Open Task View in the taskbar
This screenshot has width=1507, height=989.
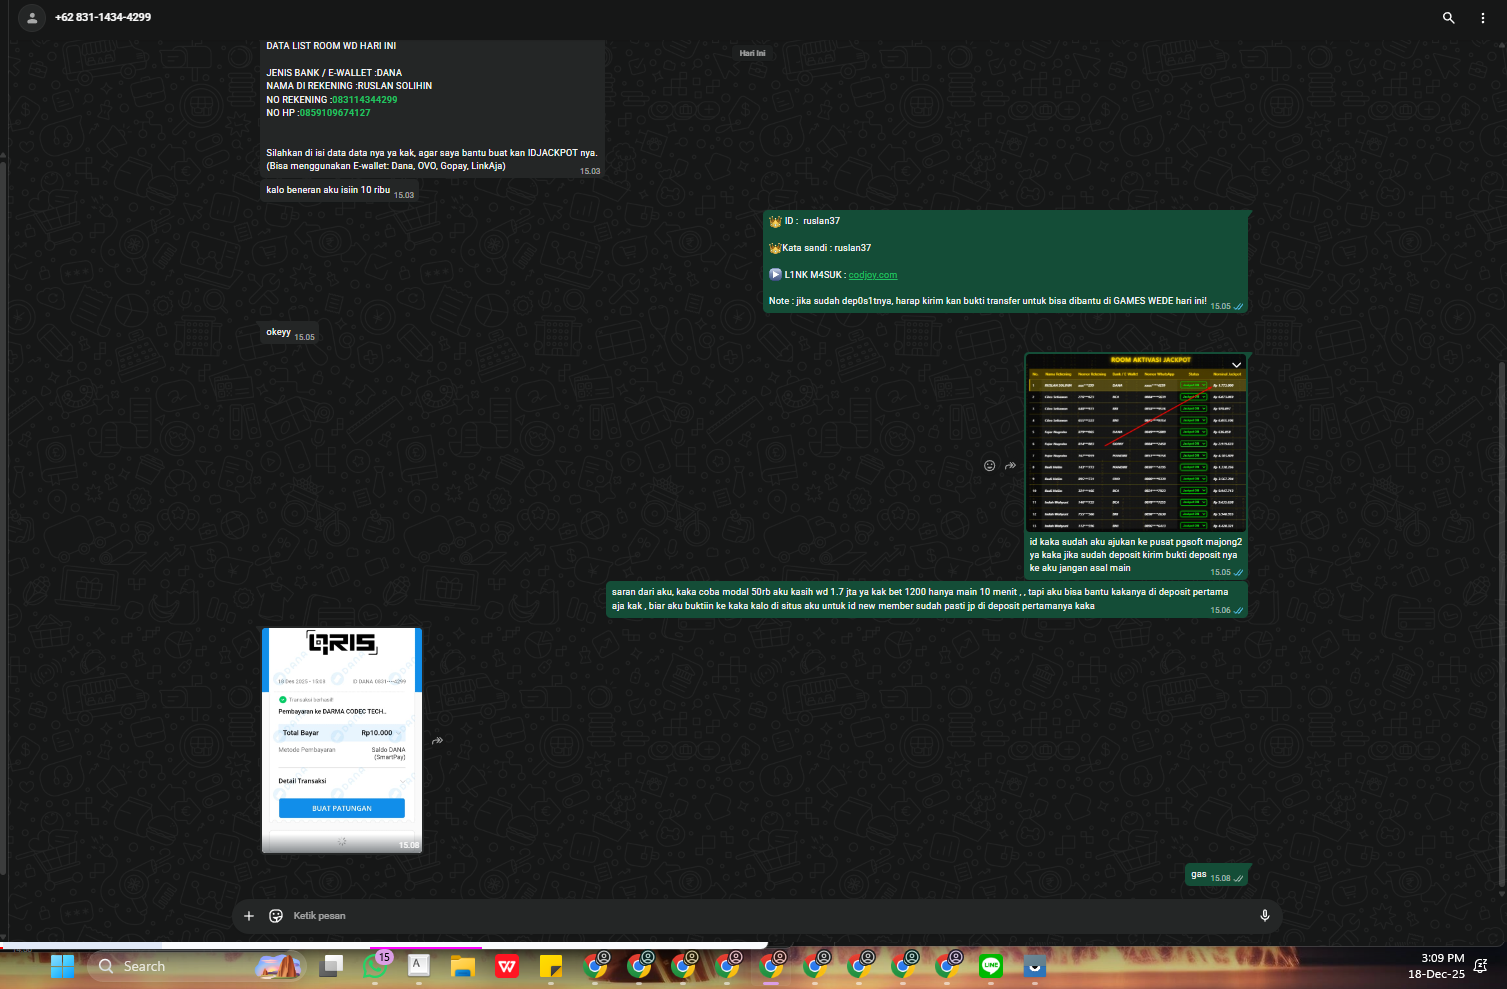pos(331,966)
